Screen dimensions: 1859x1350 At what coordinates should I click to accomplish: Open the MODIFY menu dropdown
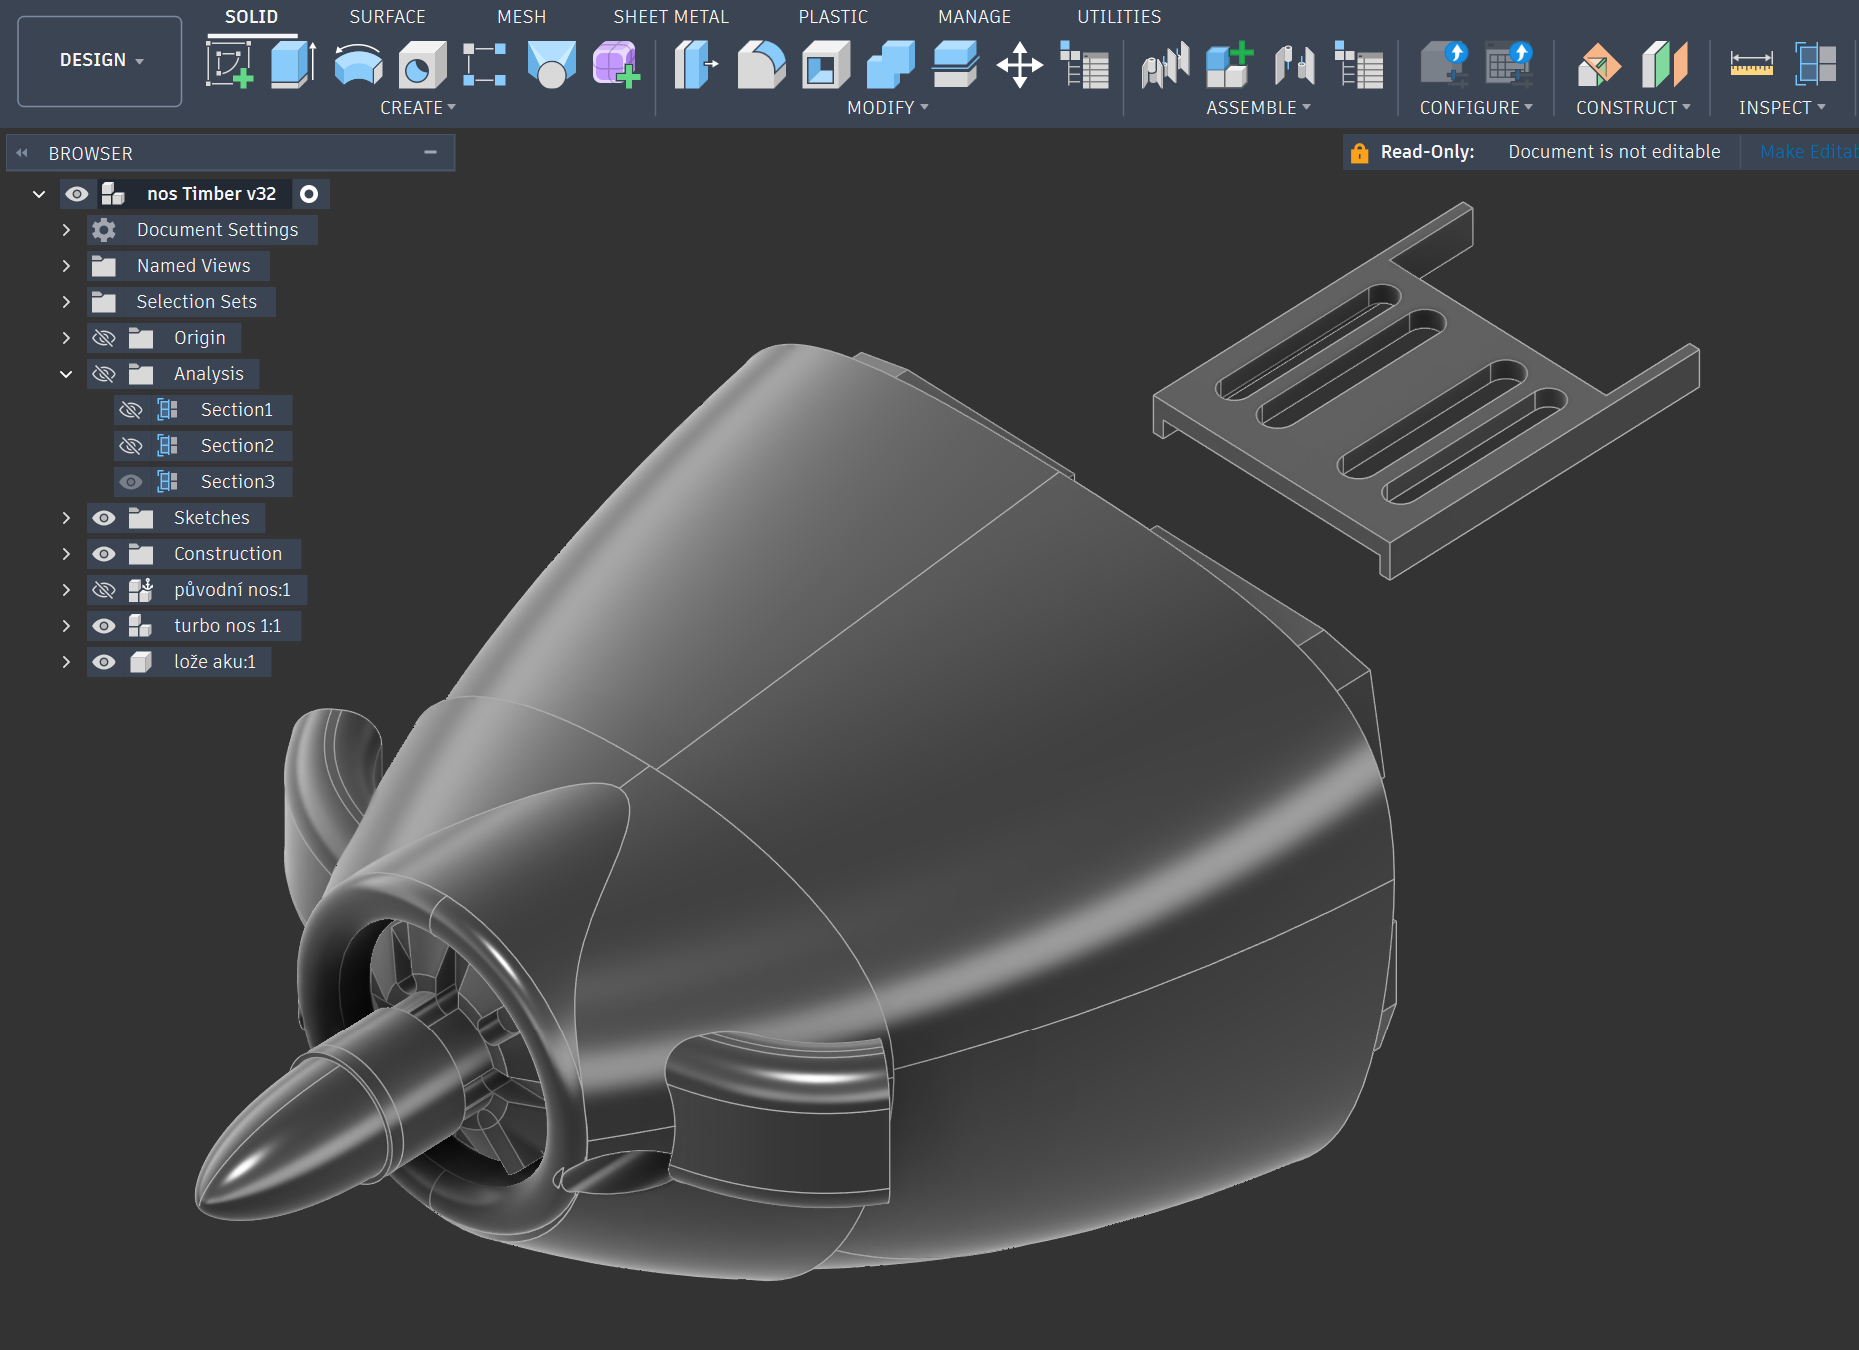pos(887,108)
